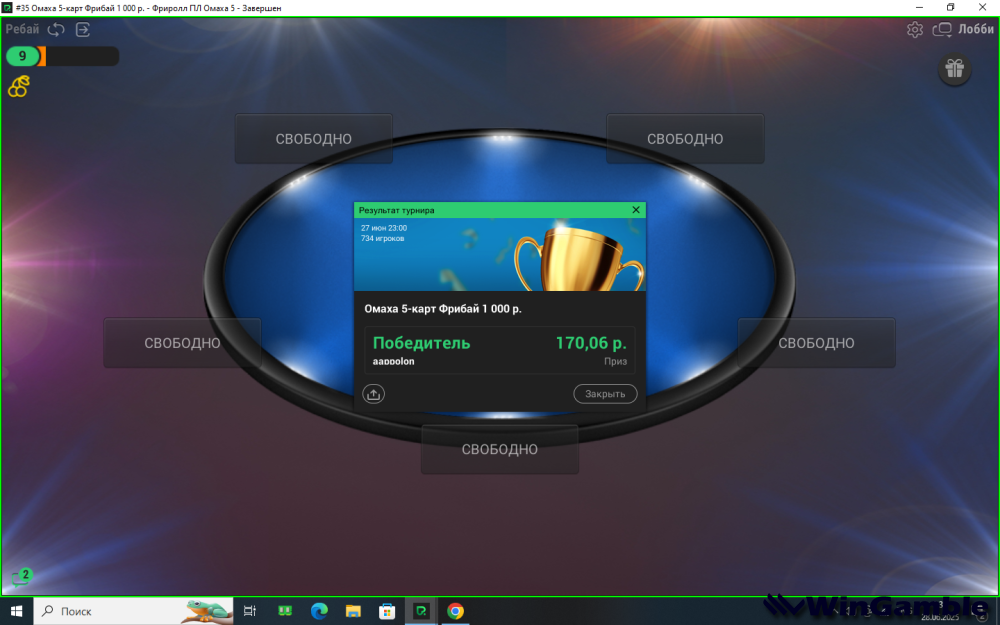Click the Лобби button
1000x625 pixels.
(x=975, y=30)
